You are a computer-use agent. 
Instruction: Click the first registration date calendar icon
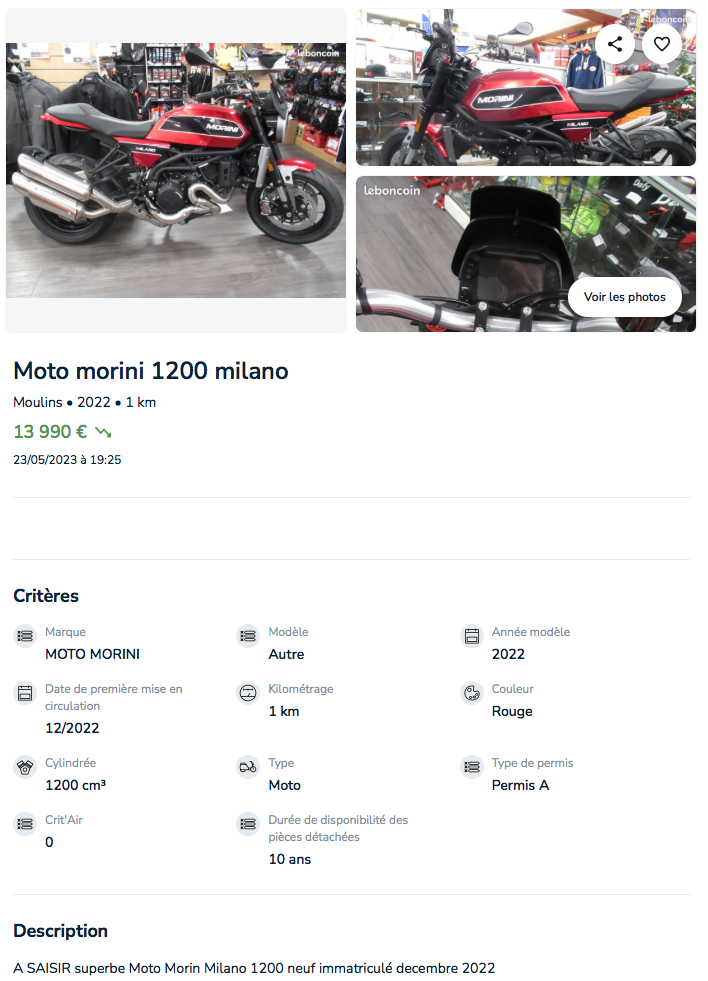pyautogui.click(x=25, y=693)
